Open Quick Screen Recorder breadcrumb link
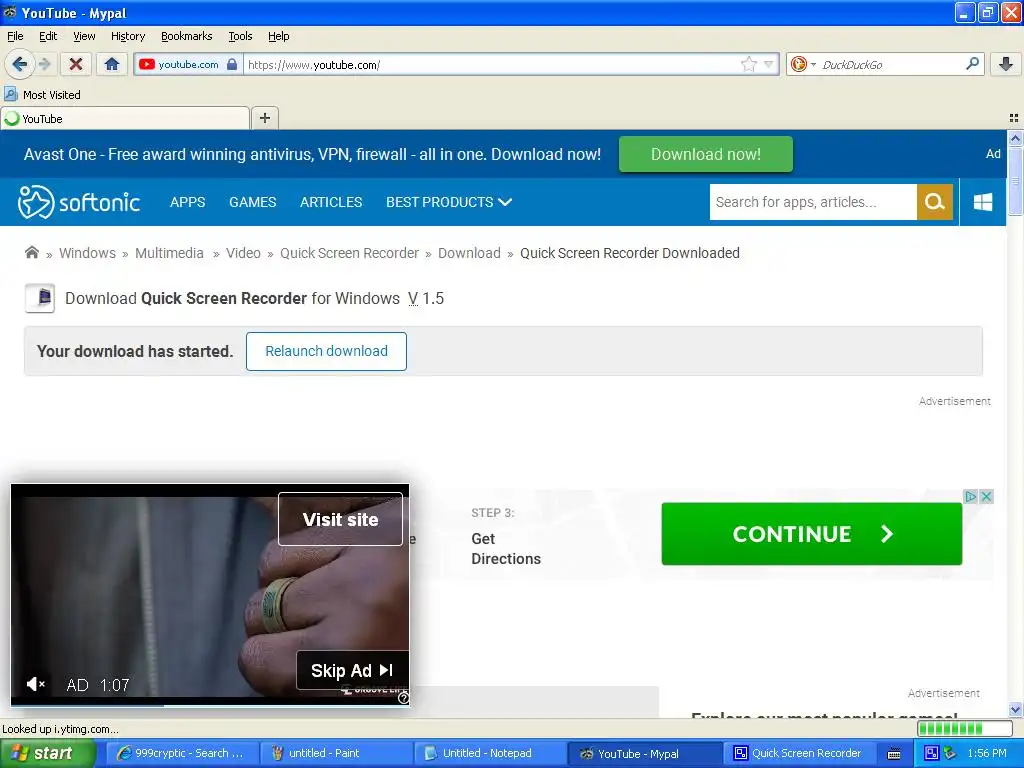 [349, 253]
